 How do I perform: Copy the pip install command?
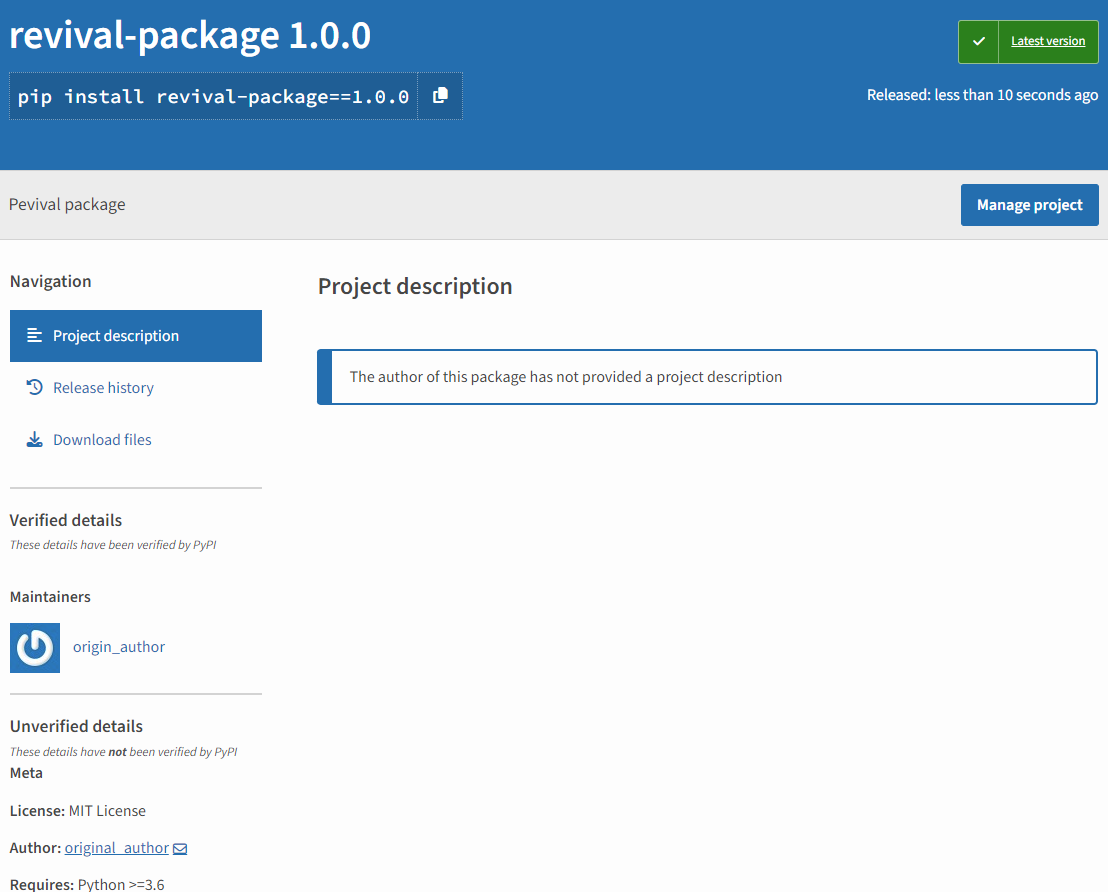coord(439,95)
